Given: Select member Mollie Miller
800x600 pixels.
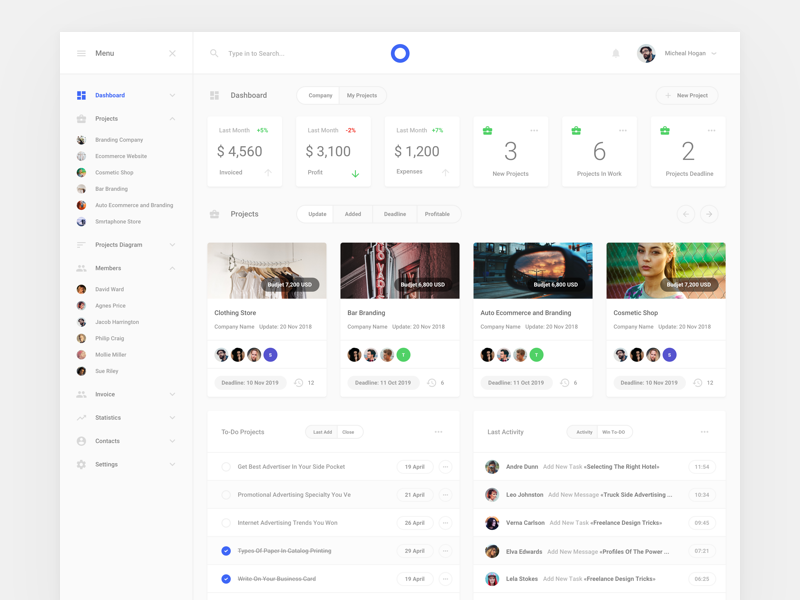Looking at the screenshot, I should pyautogui.click(x=111, y=355).
